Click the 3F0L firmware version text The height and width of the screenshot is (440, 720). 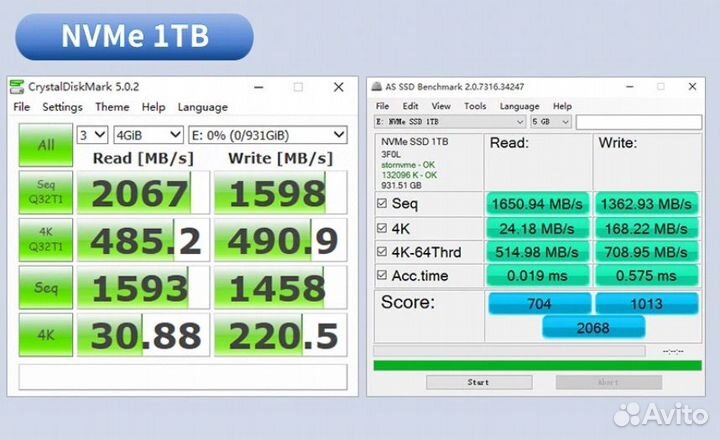click(x=391, y=154)
